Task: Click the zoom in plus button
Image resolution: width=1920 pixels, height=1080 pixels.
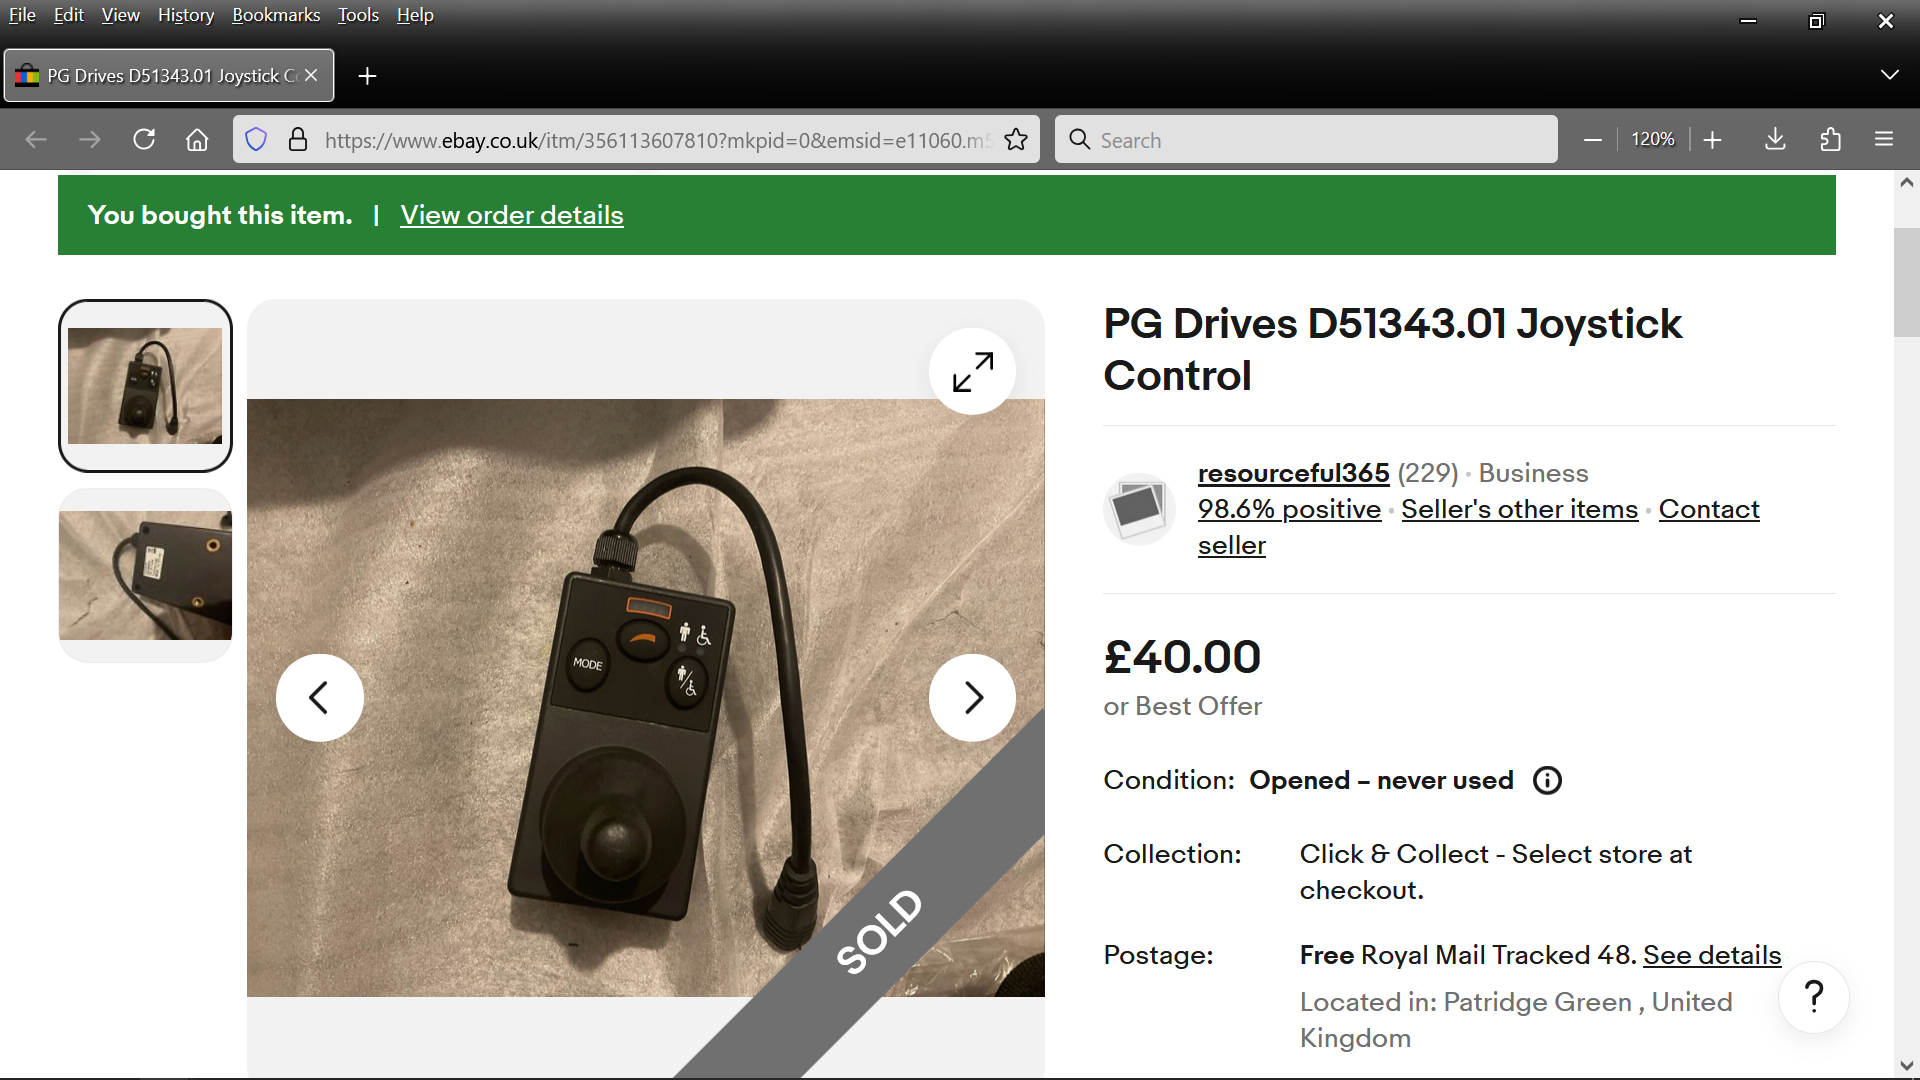Action: click(x=1712, y=140)
